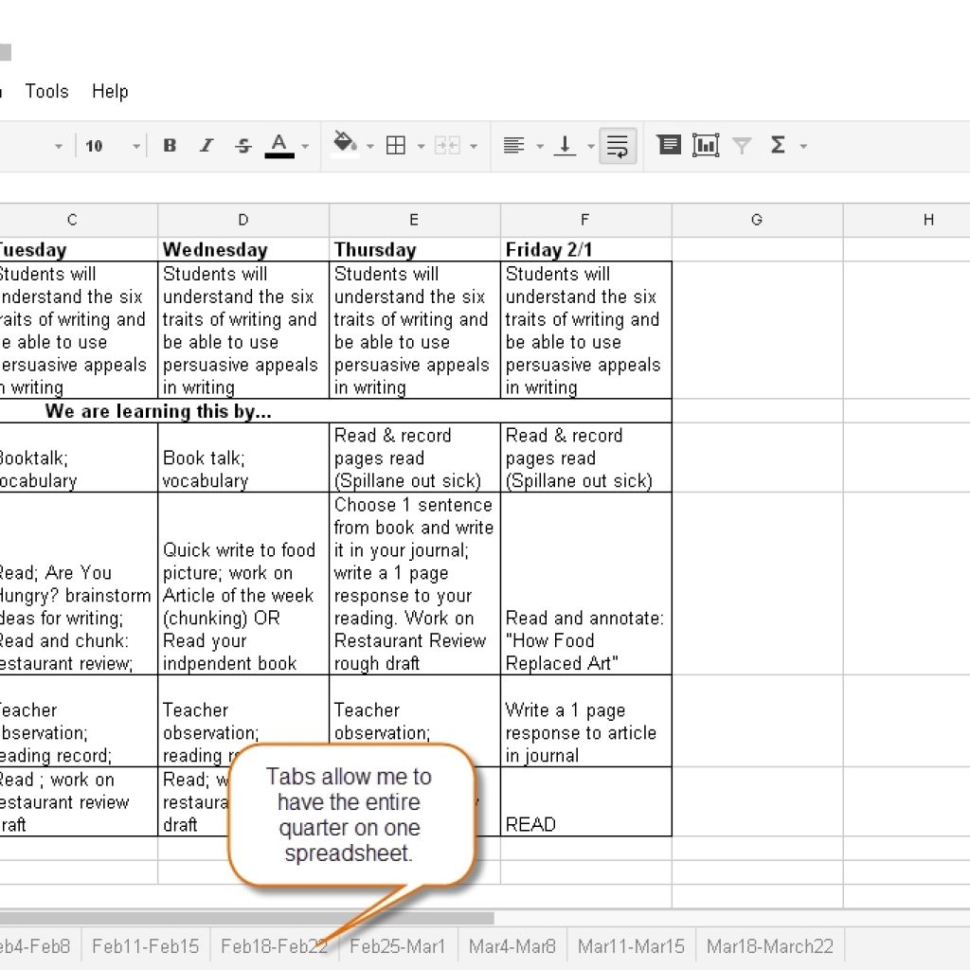
Task: Click the functions sigma icon
Action: pos(778,145)
